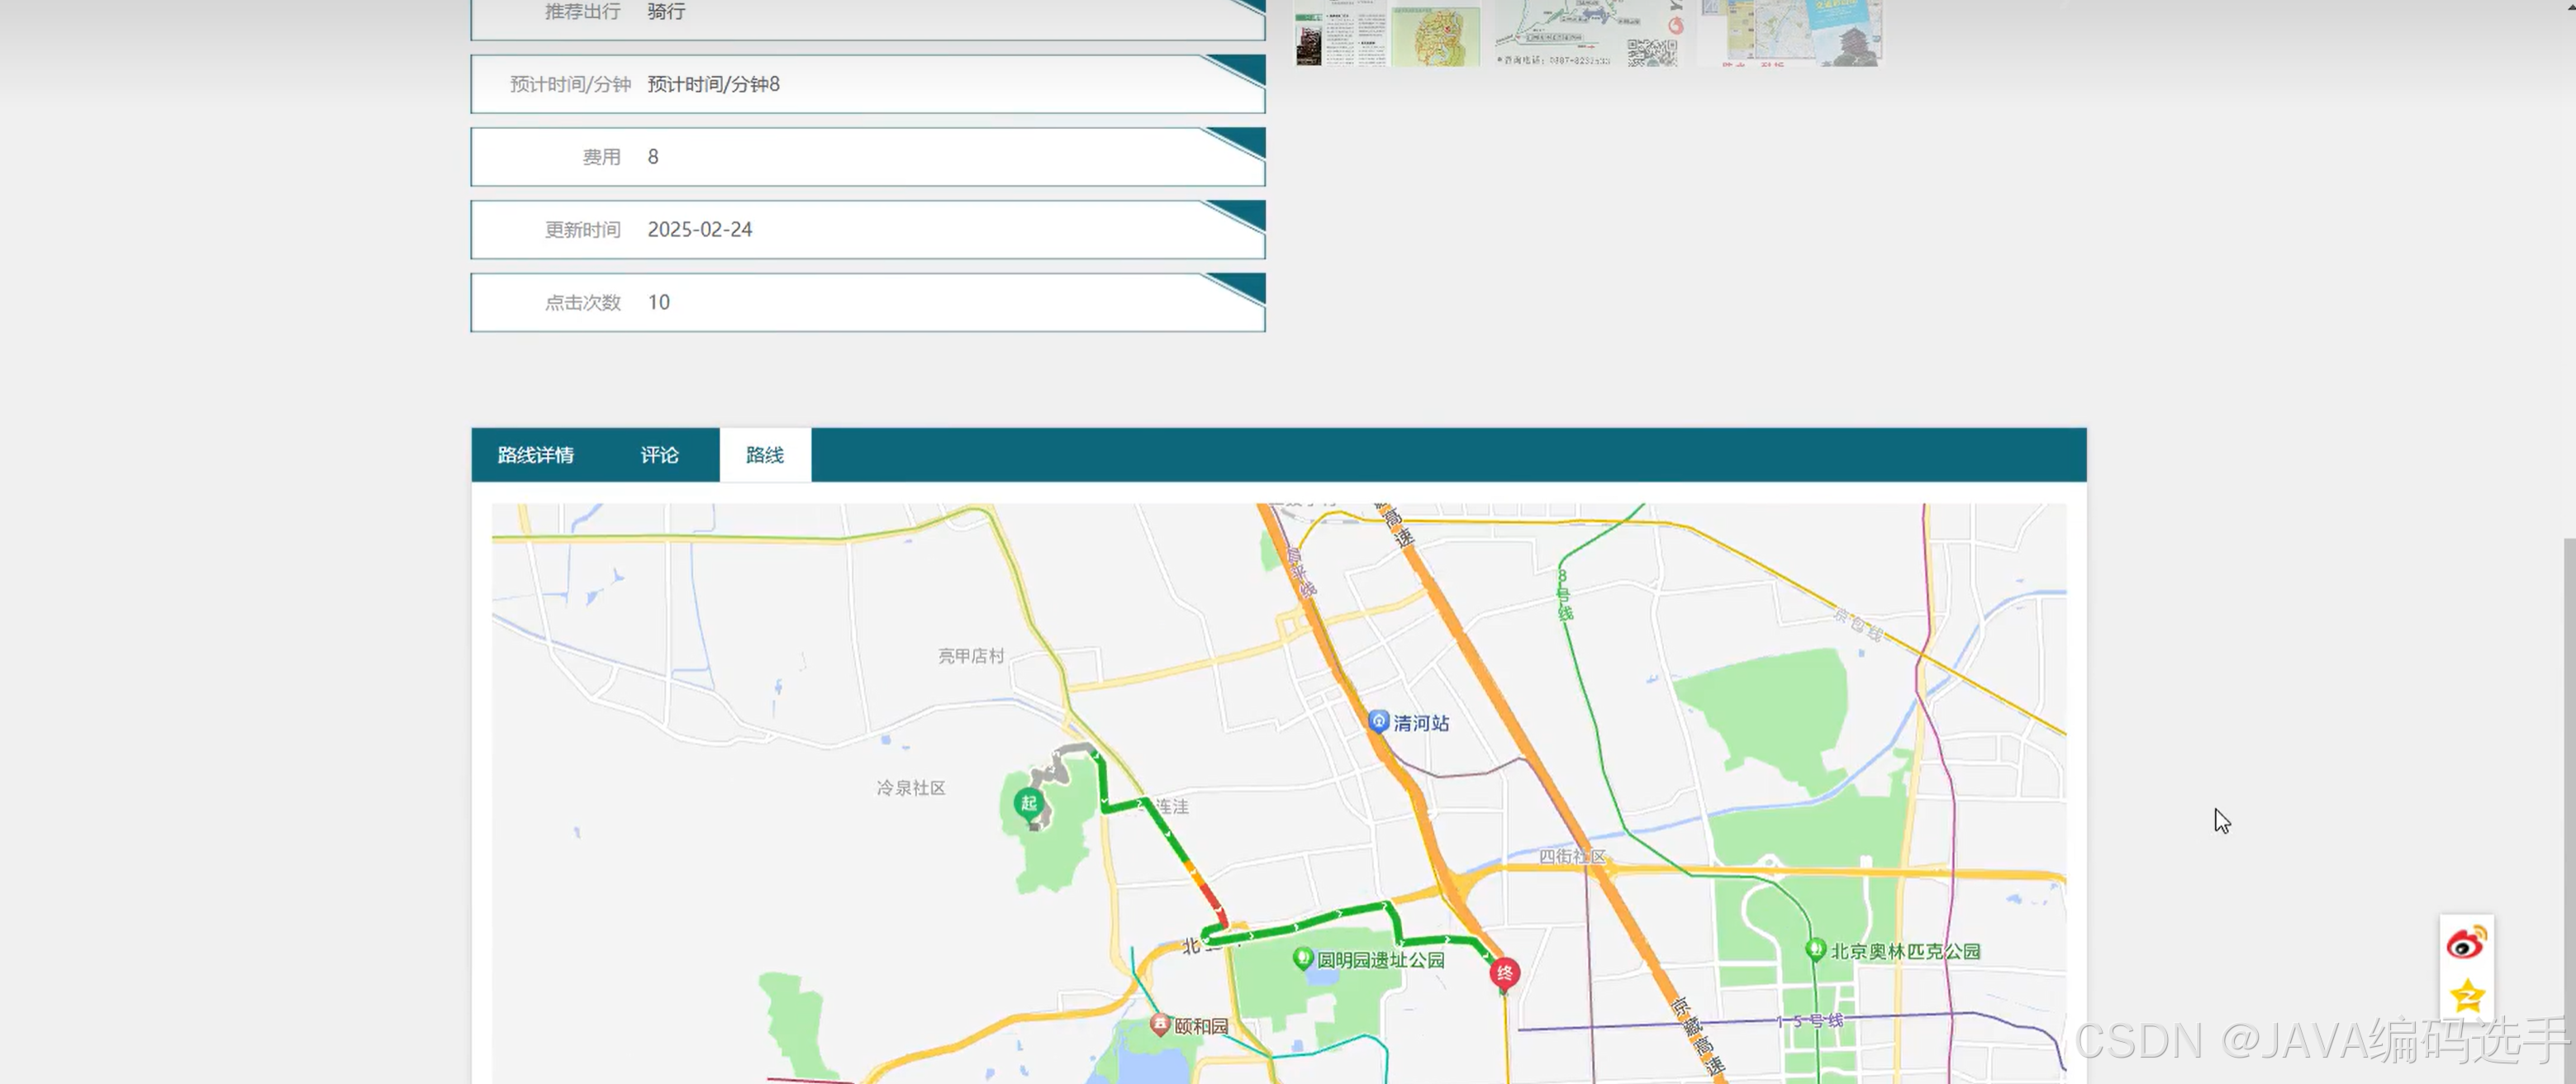Screen dimensions: 2576x1084
Task: Click the 圆明园遗址公园 park pin icon
Action: (1302, 958)
